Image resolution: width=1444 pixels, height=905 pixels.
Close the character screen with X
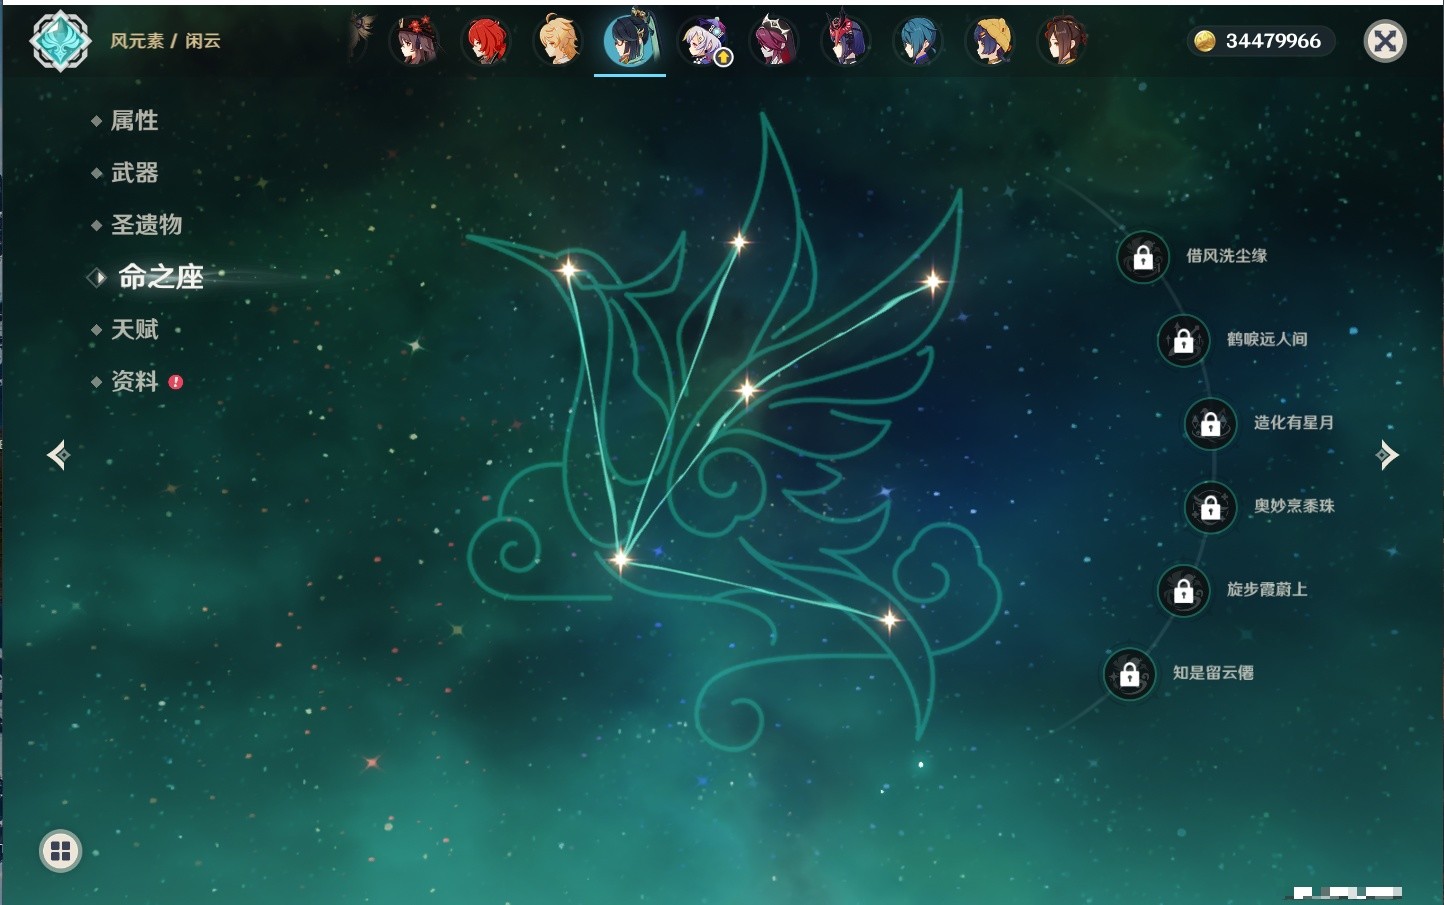[x=1385, y=41]
